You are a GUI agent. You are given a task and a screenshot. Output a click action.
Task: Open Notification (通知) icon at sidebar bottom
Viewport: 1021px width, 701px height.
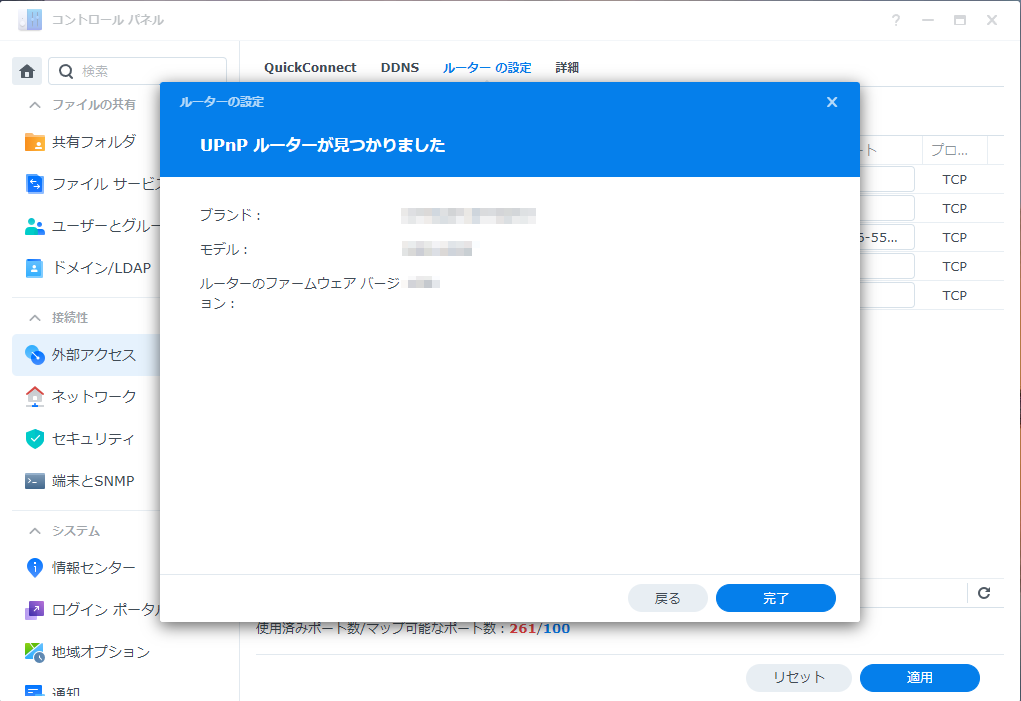click(35, 693)
